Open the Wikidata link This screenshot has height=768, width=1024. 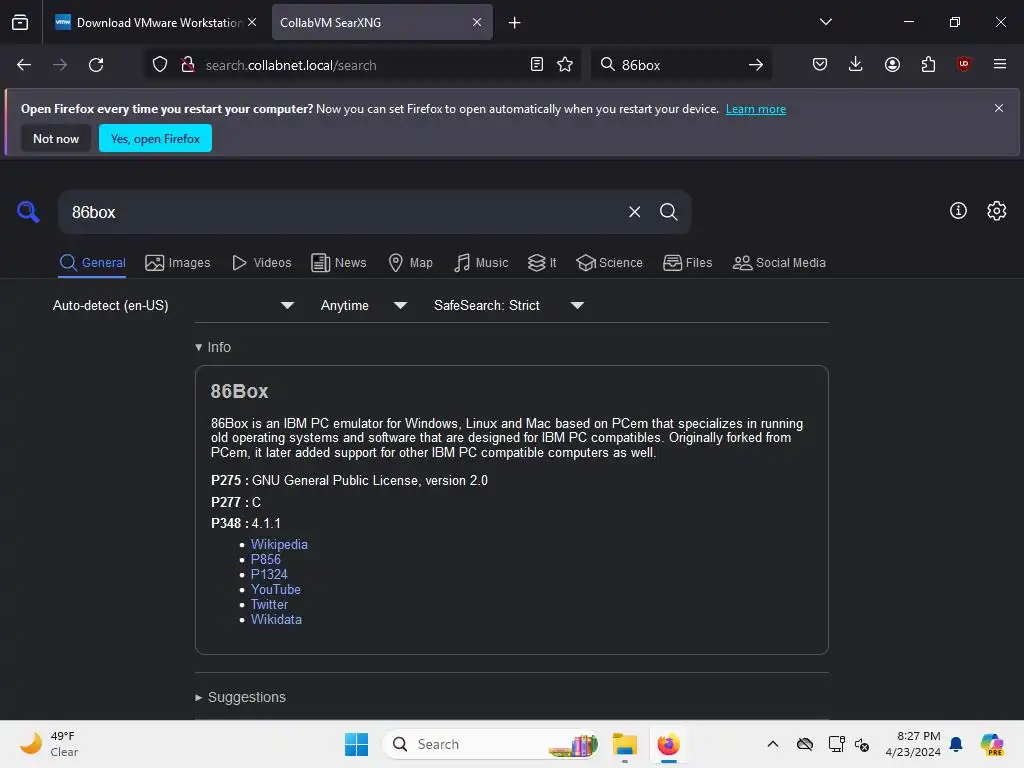pos(276,620)
